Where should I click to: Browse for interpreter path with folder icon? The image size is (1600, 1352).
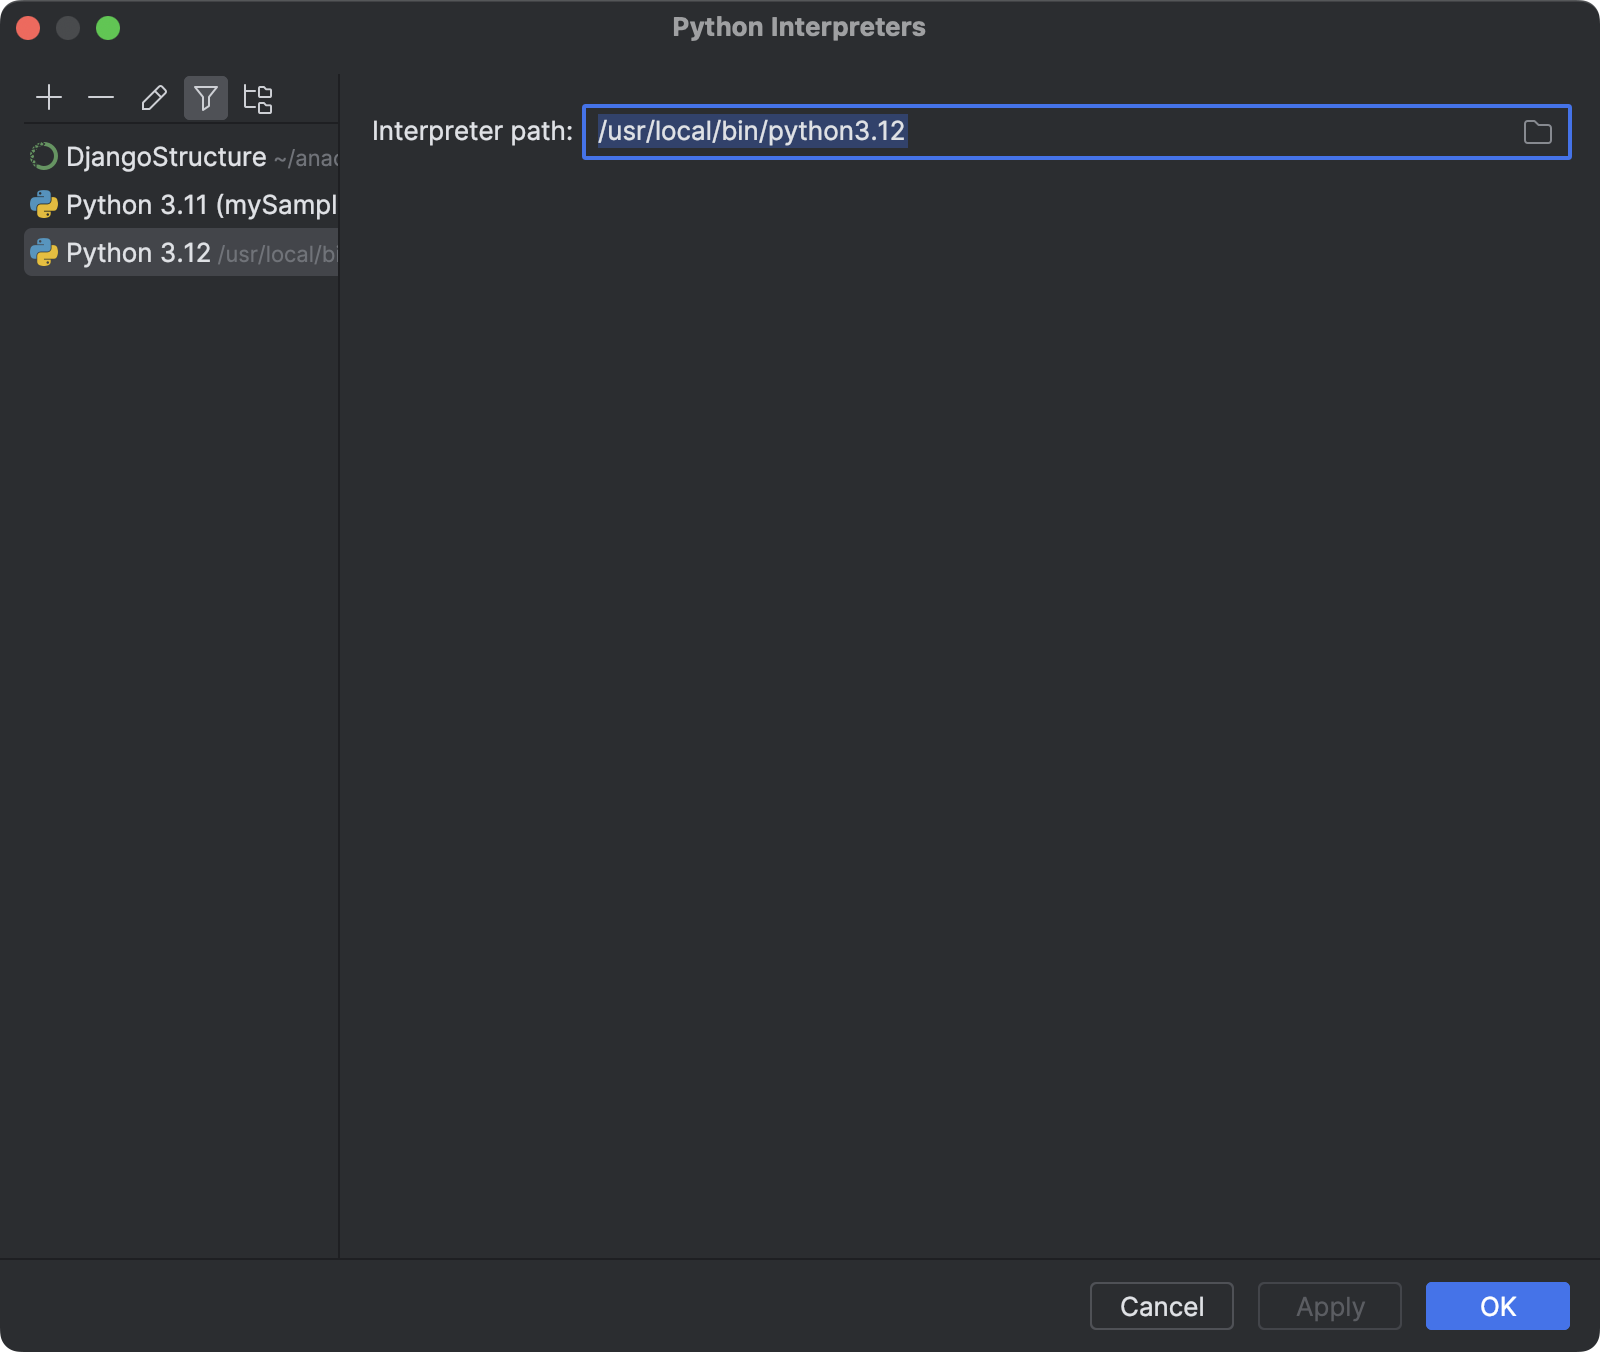(1536, 131)
